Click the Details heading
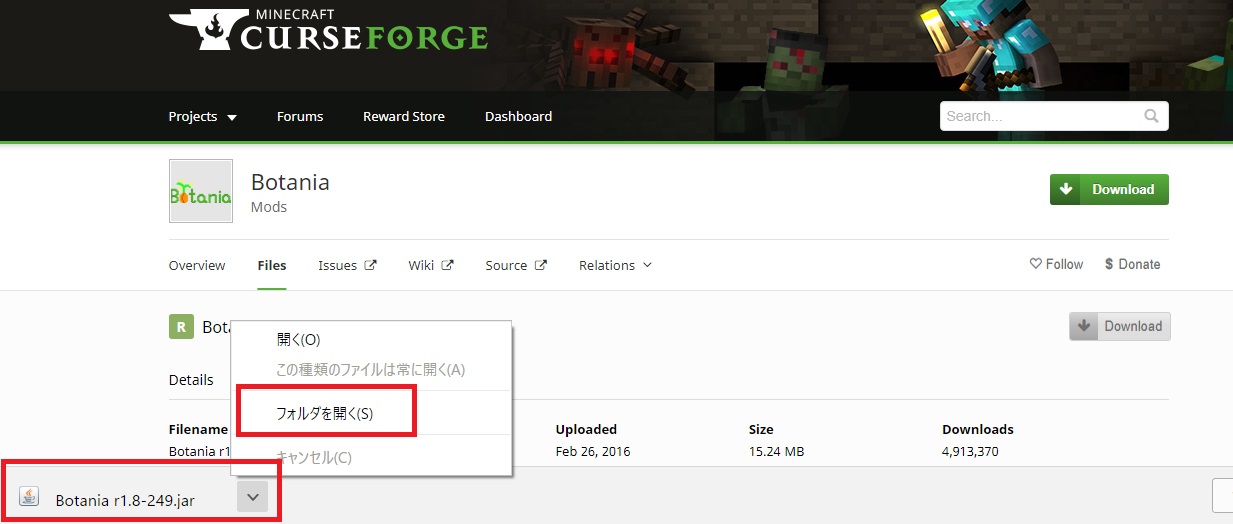1233x524 pixels. tap(191, 380)
